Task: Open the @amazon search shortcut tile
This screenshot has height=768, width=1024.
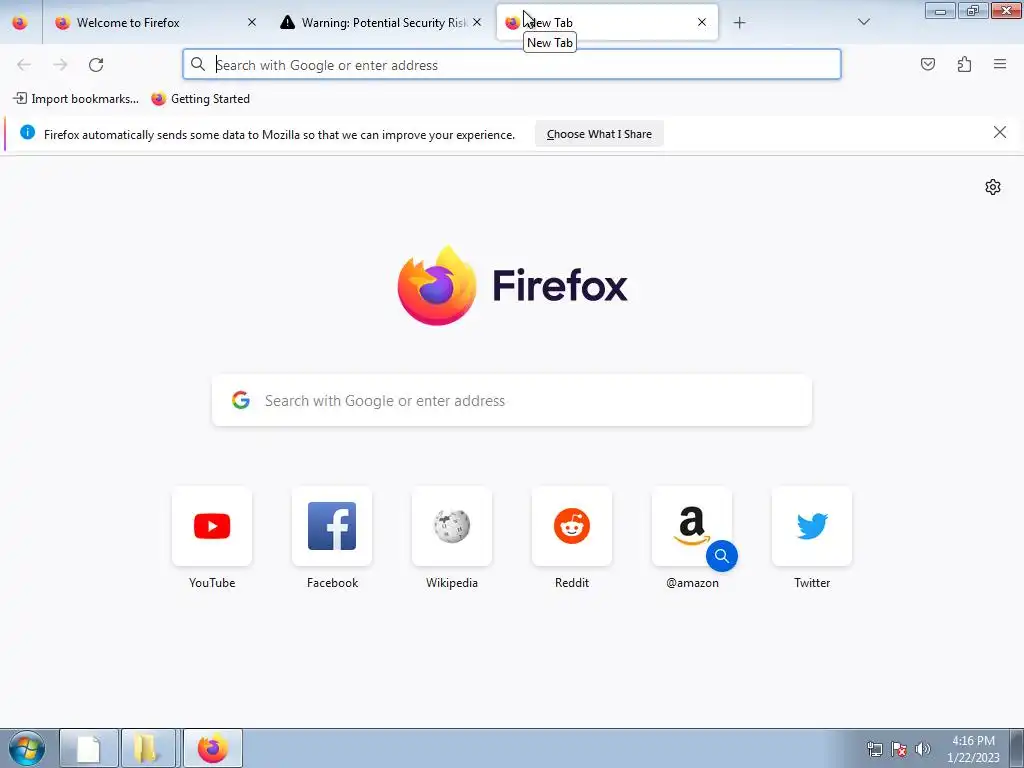Action: pos(692,526)
